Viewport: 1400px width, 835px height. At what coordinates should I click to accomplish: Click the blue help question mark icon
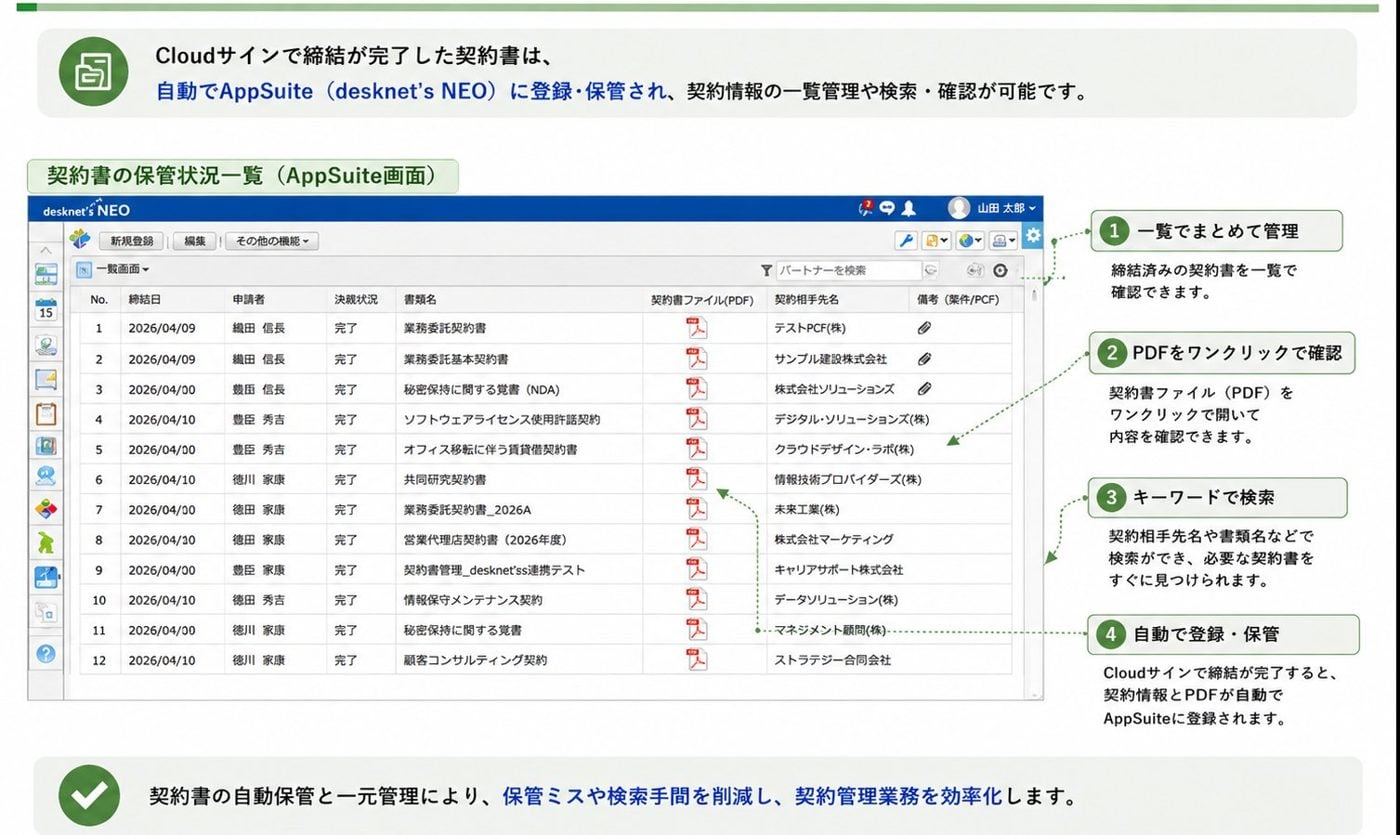[46, 654]
